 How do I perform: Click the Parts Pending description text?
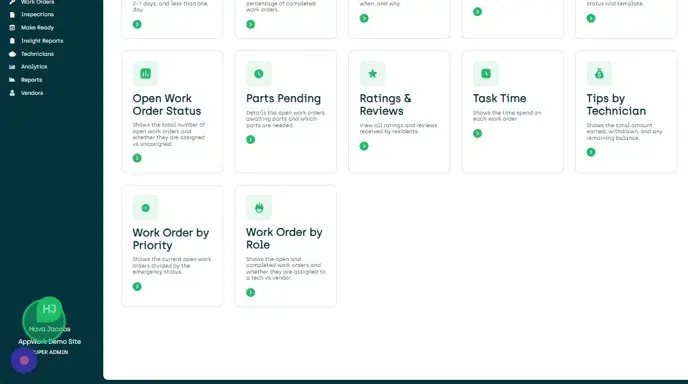[x=286, y=119]
